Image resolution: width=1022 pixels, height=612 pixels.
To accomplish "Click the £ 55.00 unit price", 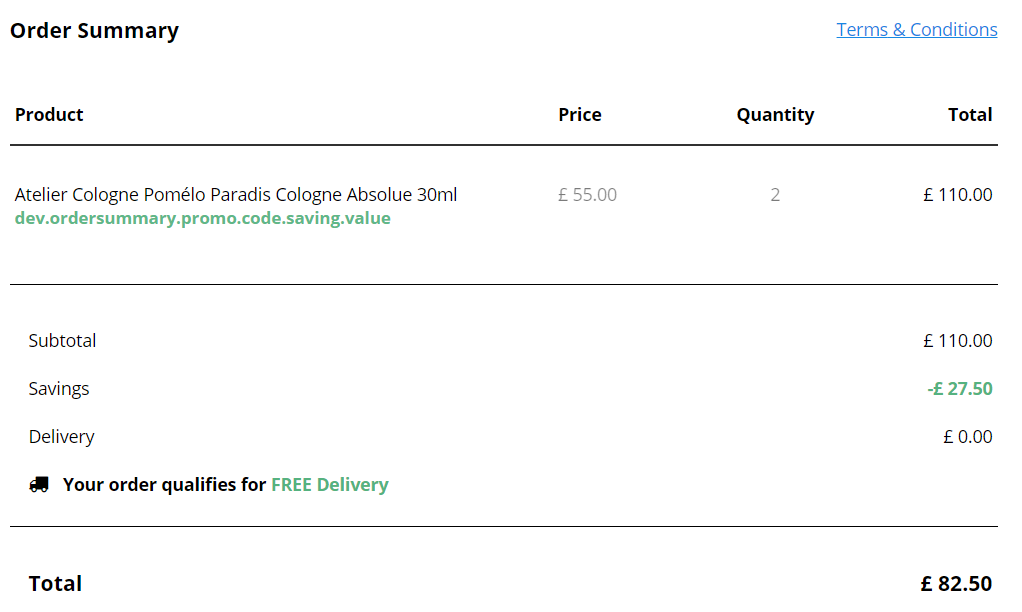I will 587,195.
